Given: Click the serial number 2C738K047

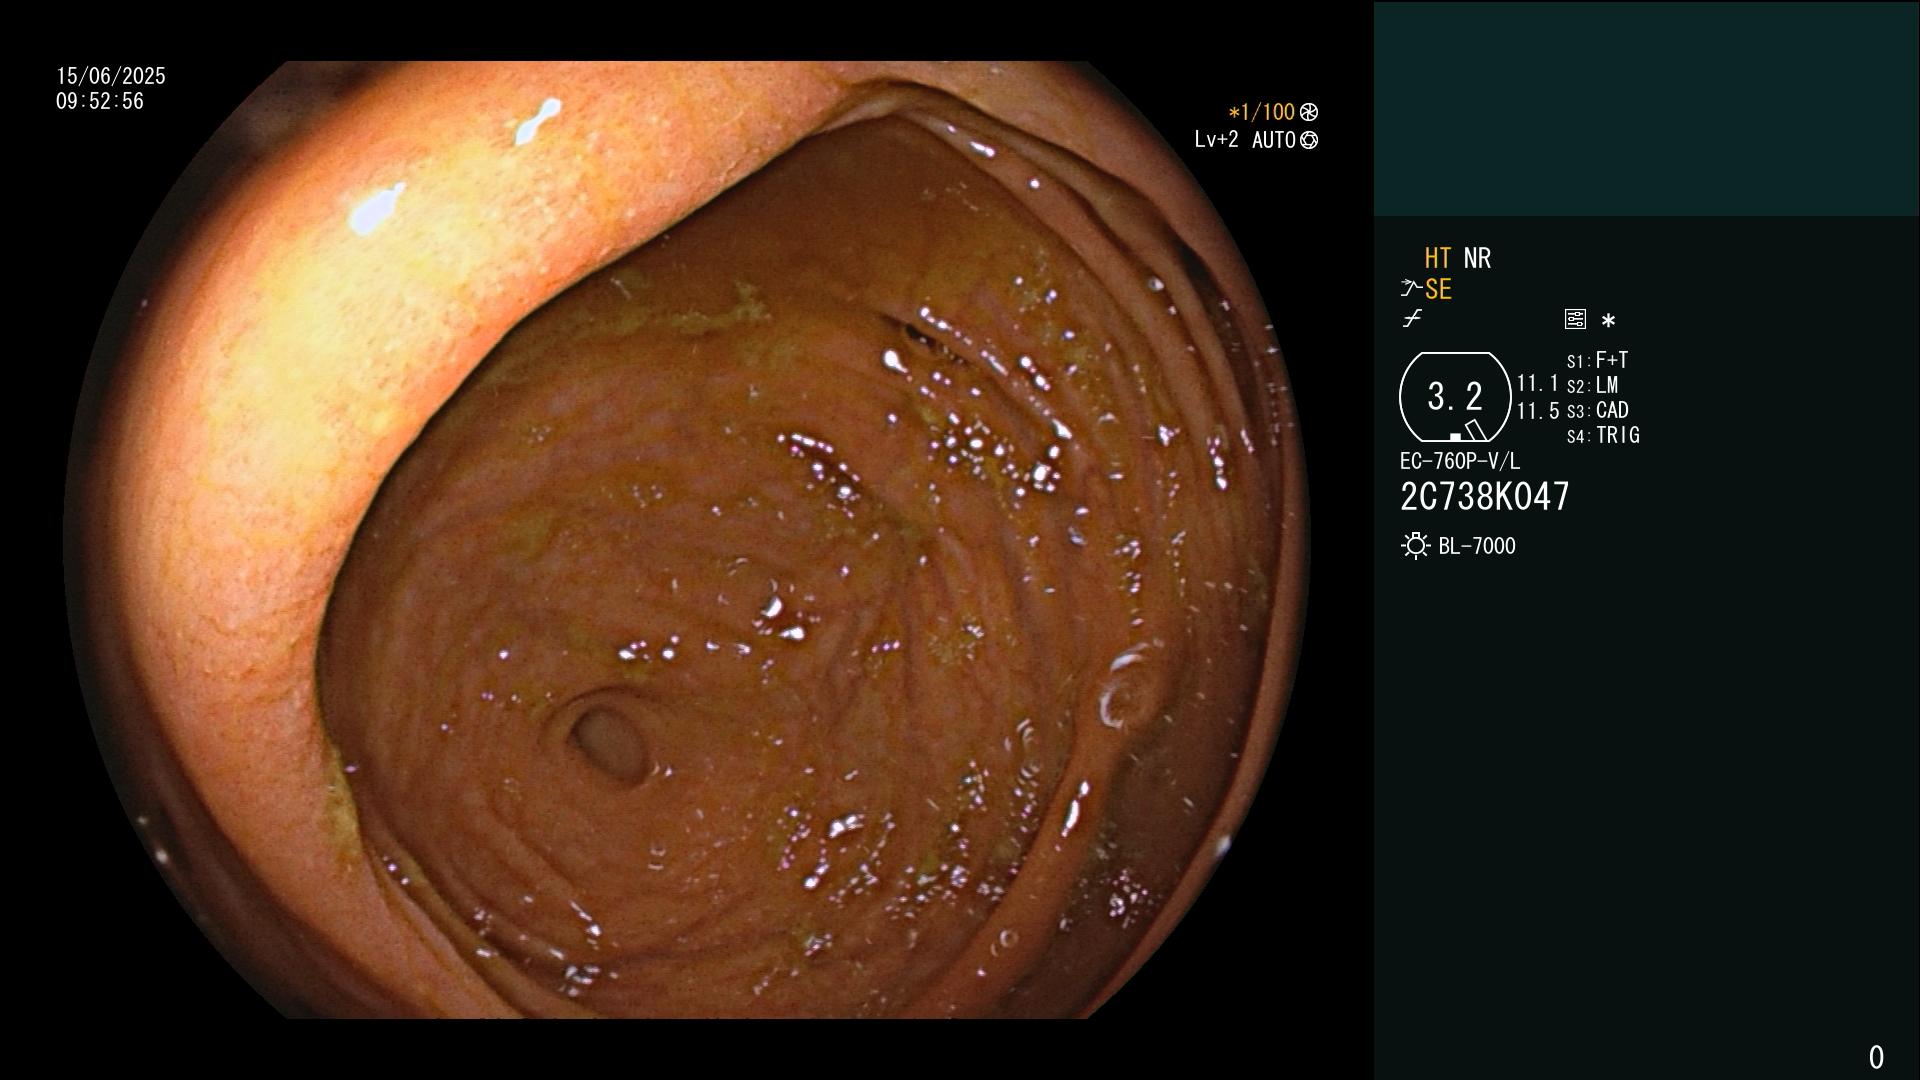Looking at the screenshot, I should click(x=1485, y=496).
